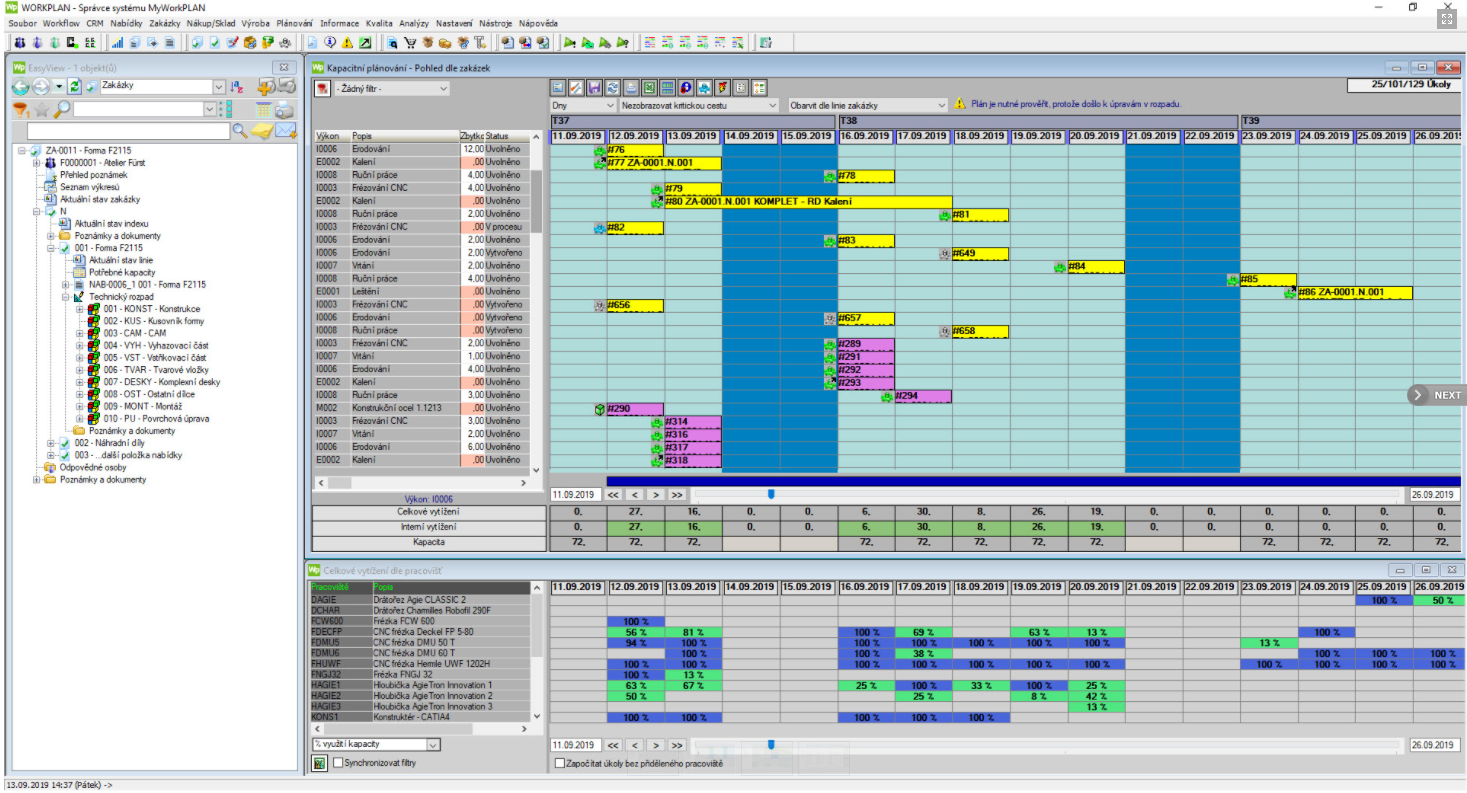Open the 'Obarvit dle linie zakázky' dropdown
The width and height of the screenshot is (1467, 793).
941,105
